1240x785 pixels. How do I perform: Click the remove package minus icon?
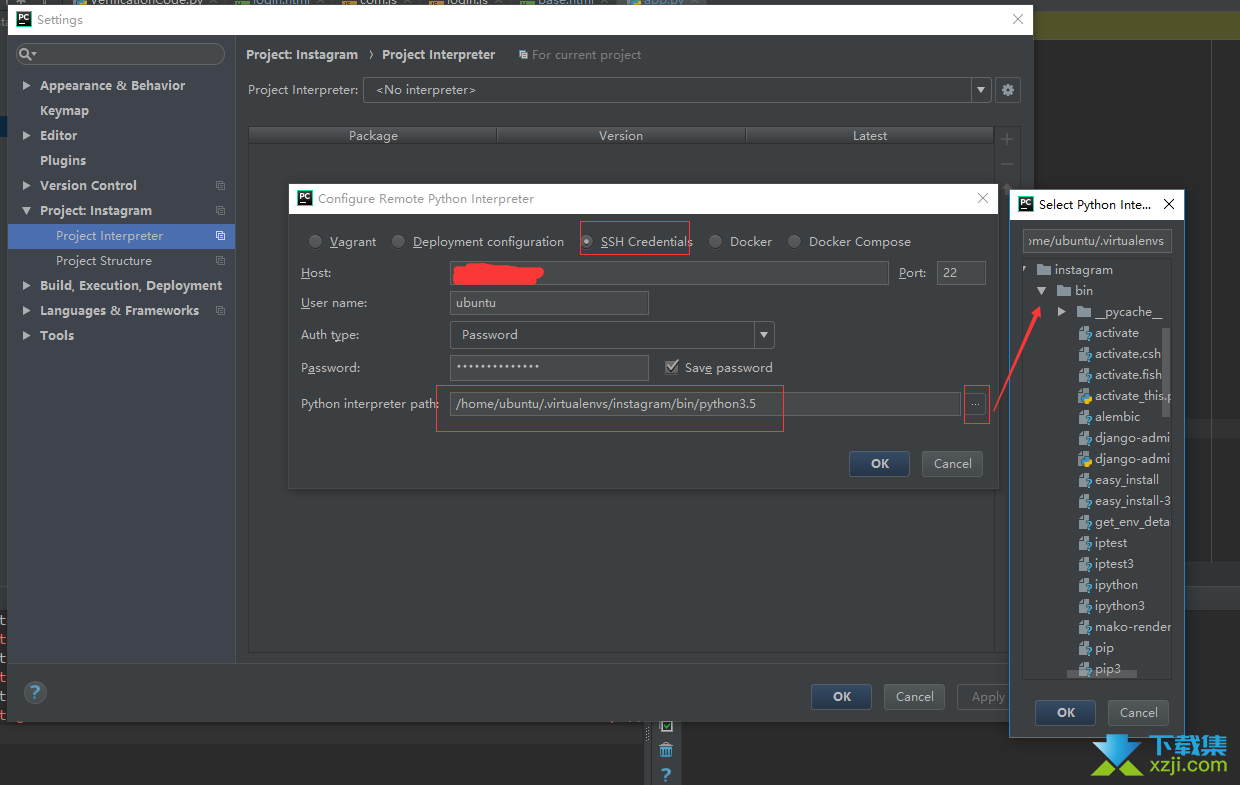point(1007,164)
